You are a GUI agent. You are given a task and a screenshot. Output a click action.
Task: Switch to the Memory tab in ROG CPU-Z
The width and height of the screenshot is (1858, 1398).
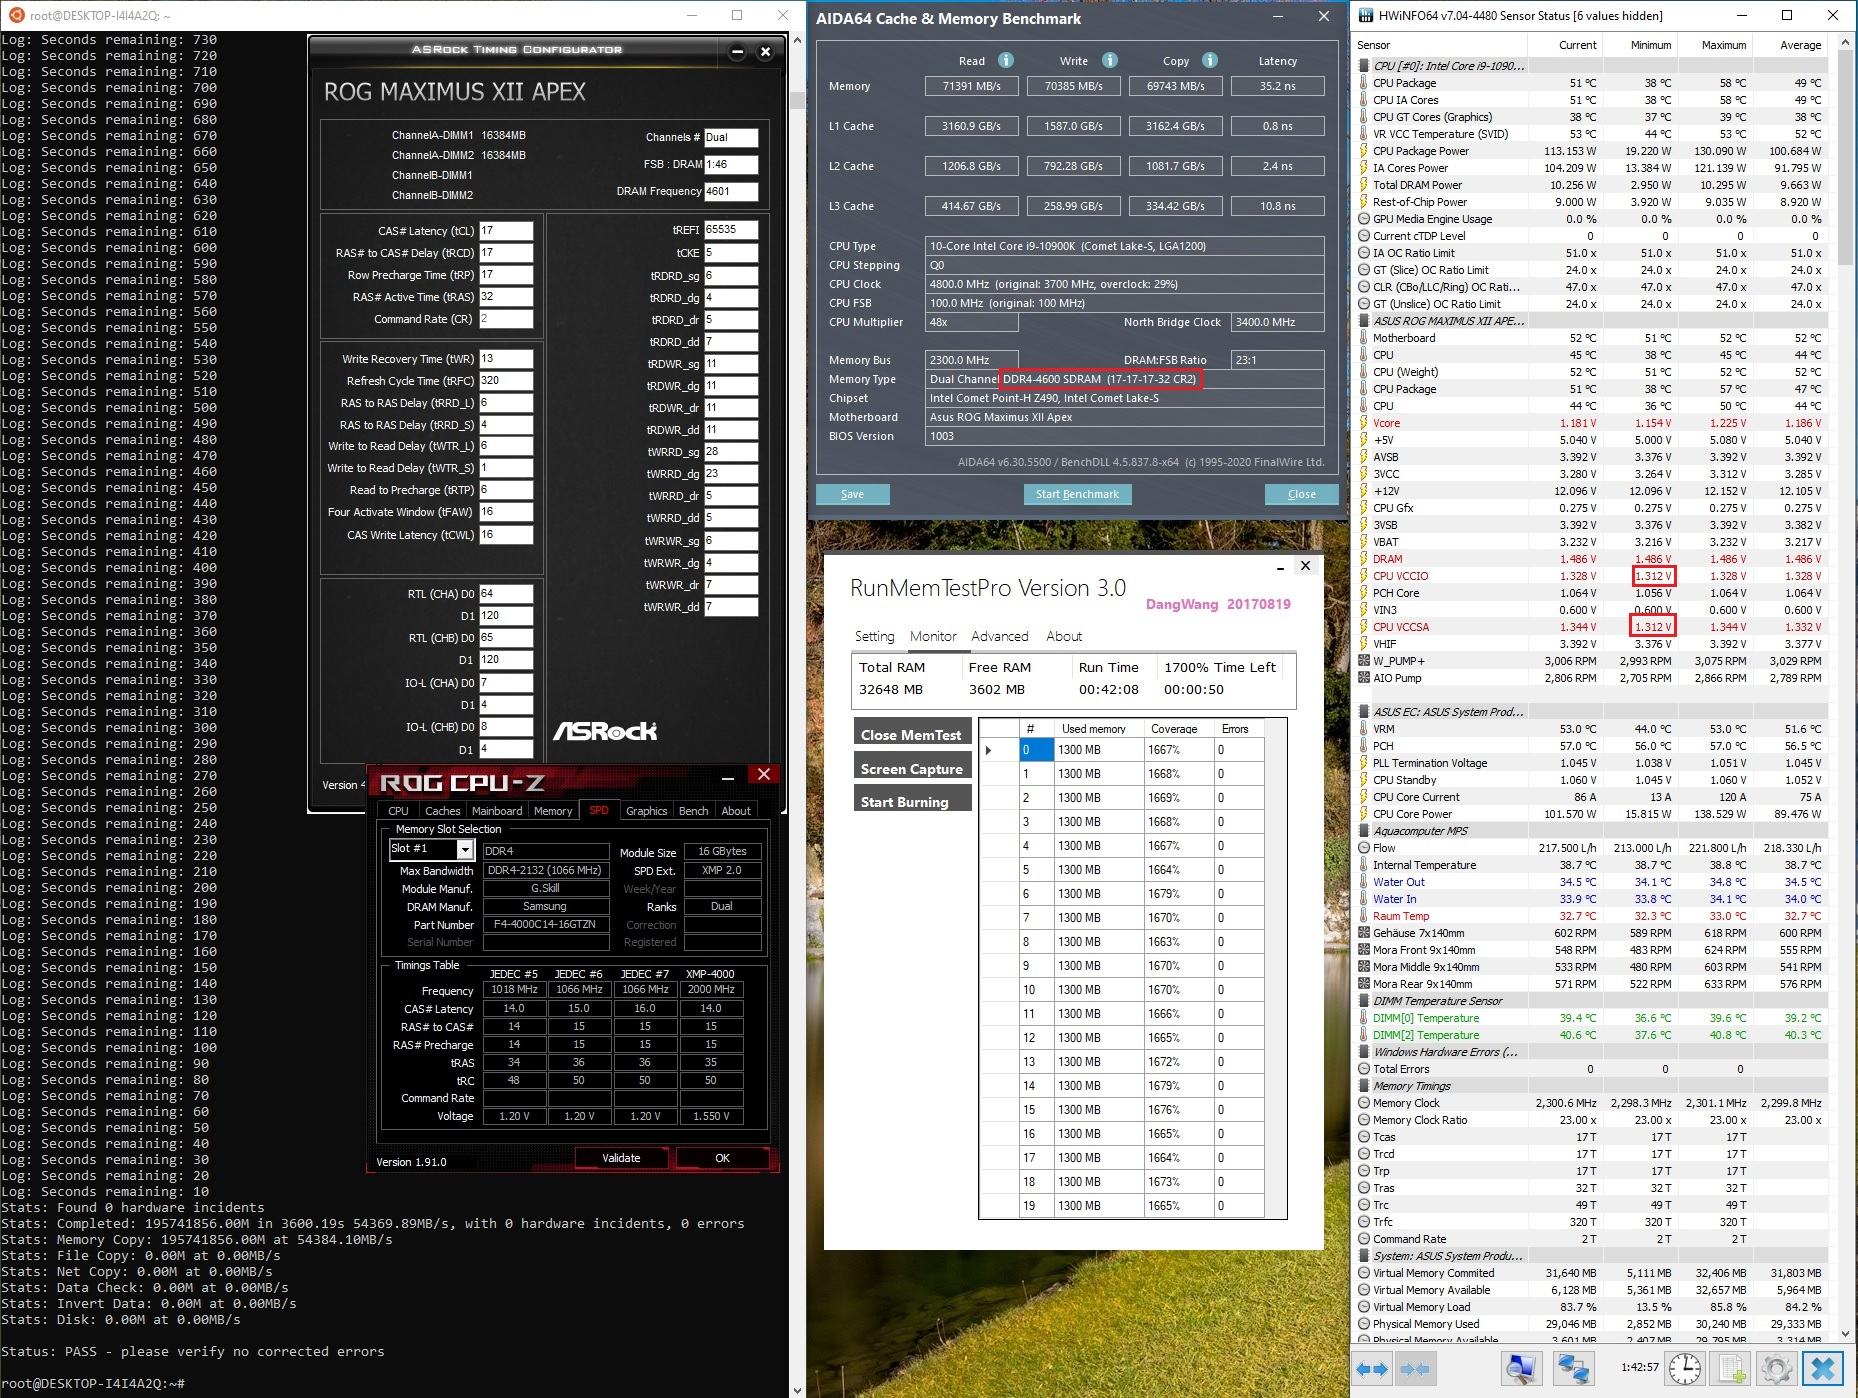(x=553, y=811)
